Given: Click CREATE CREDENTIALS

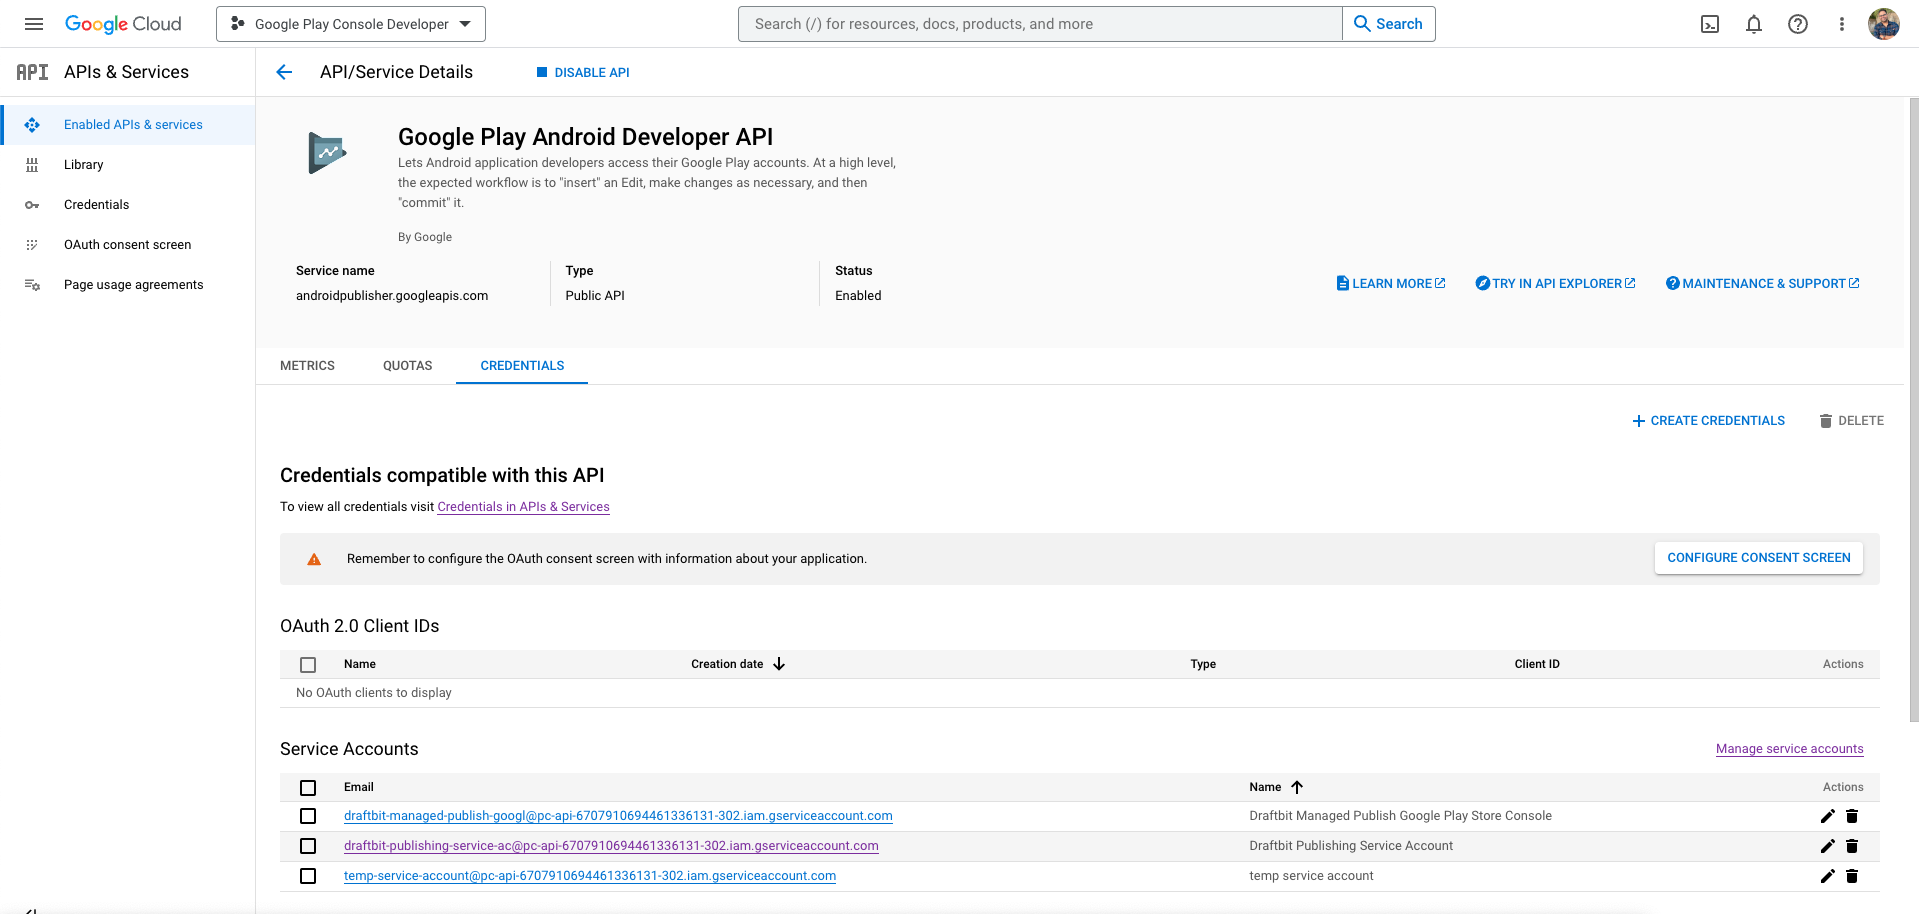Looking at the screenshot, I should pos(1708,421).
